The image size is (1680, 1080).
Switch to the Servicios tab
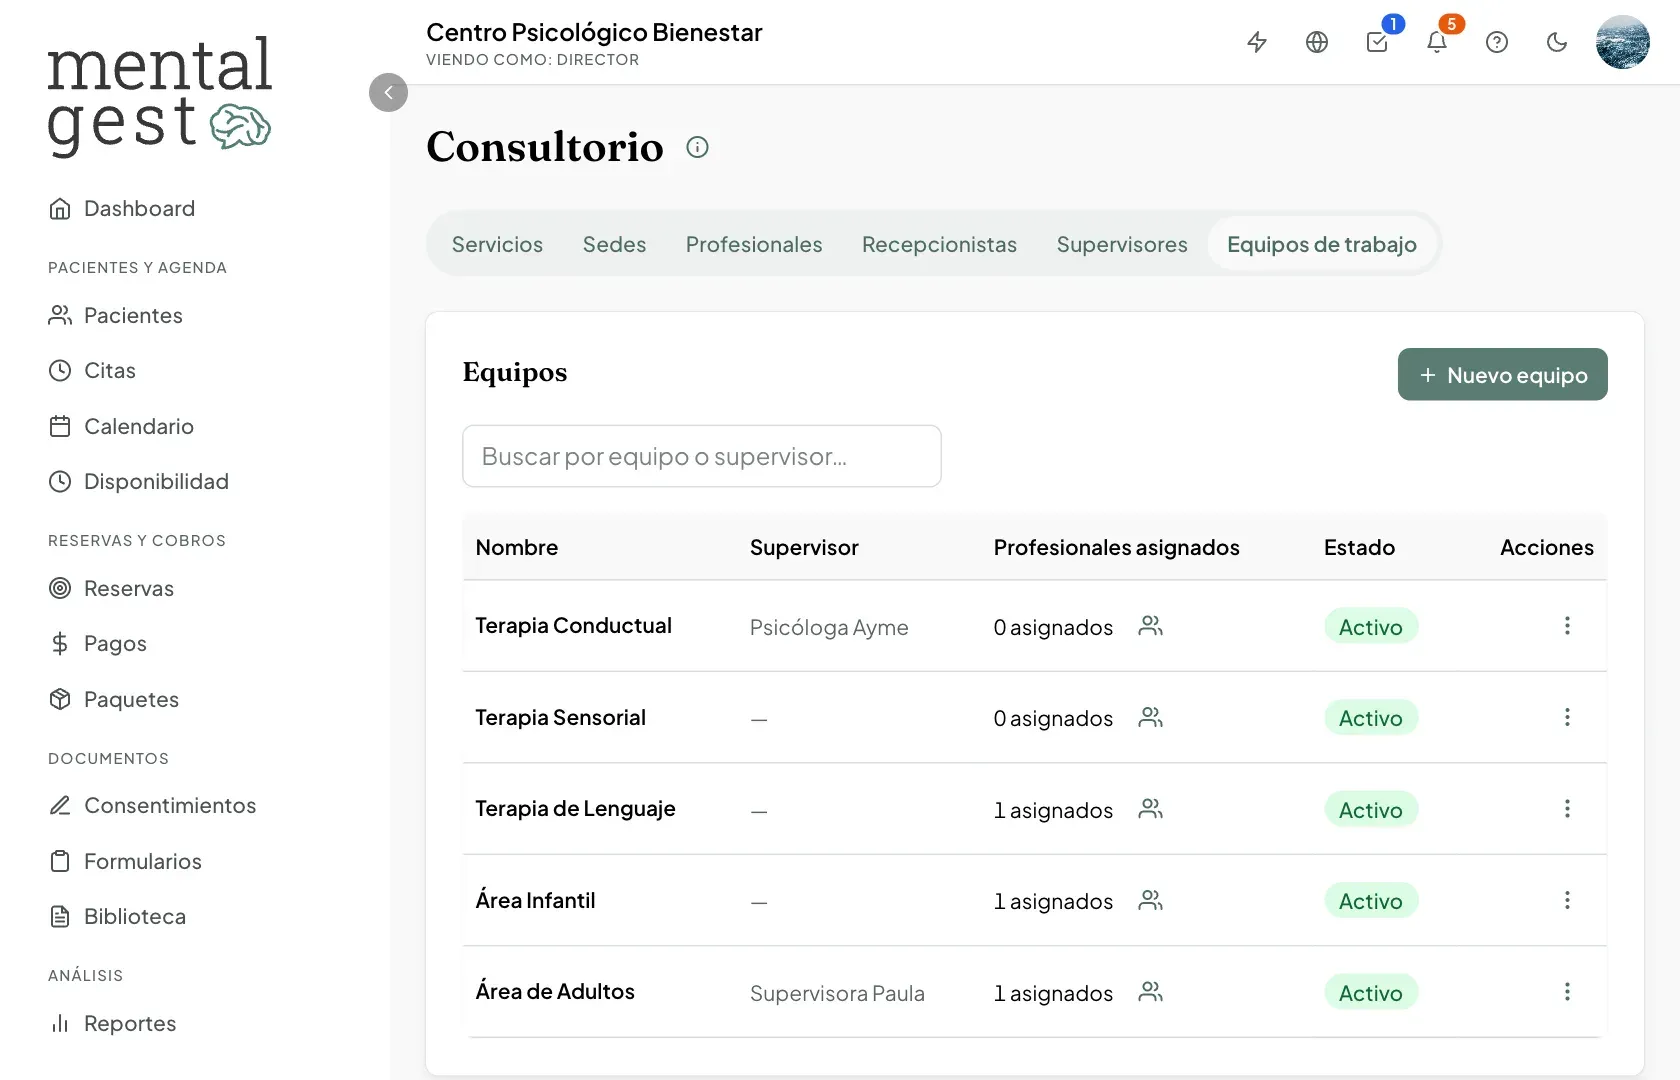(497, 244)
